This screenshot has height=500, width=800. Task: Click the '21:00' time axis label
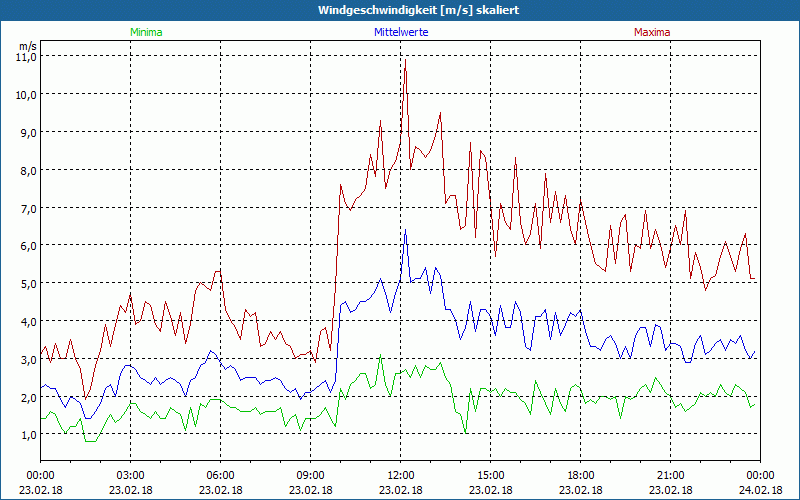pos(670,476)
